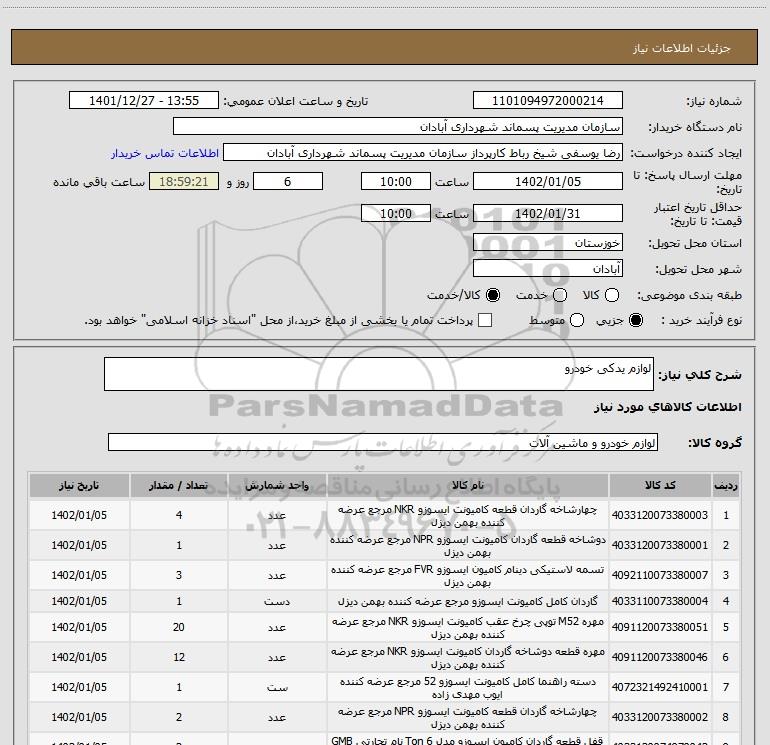Click quantity 20 in row 5
Viewport: 770px width, 745px height.
pyautogui.click(x=179, y=627)
